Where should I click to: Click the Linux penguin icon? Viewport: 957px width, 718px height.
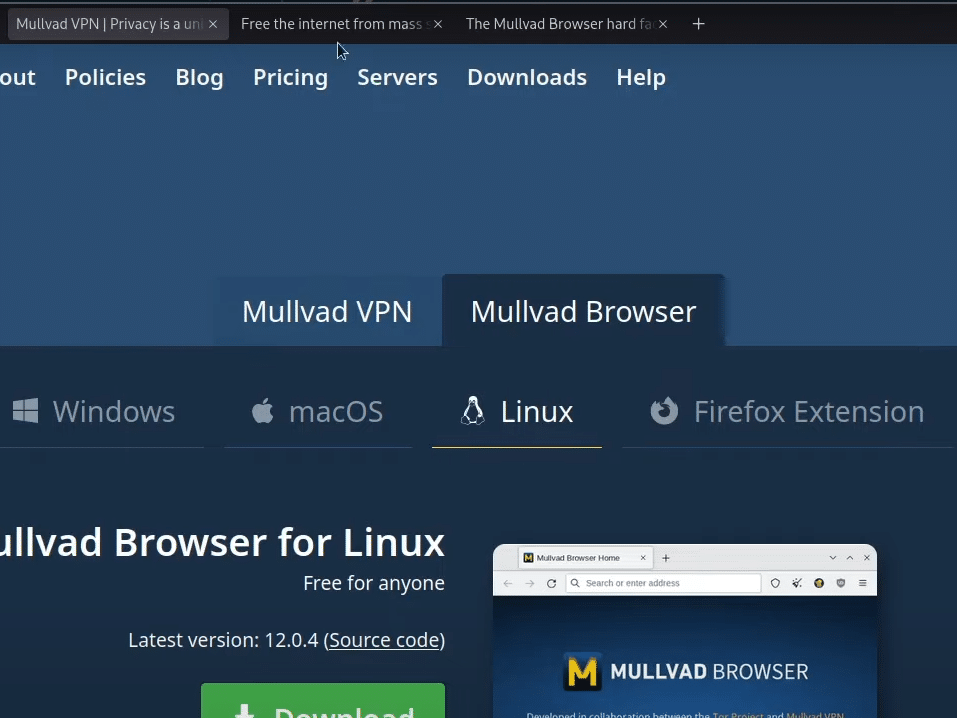[472, 411]
